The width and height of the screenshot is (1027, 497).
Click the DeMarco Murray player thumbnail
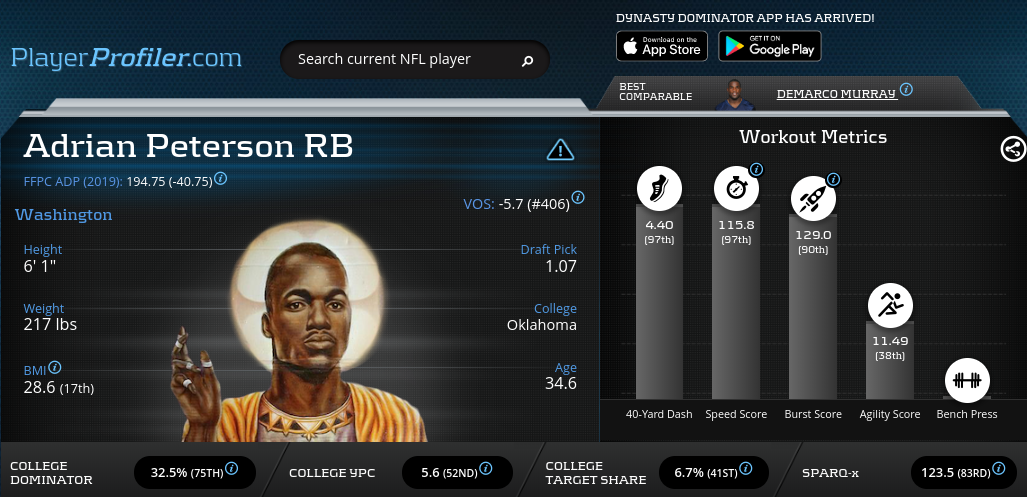point(735,95)
